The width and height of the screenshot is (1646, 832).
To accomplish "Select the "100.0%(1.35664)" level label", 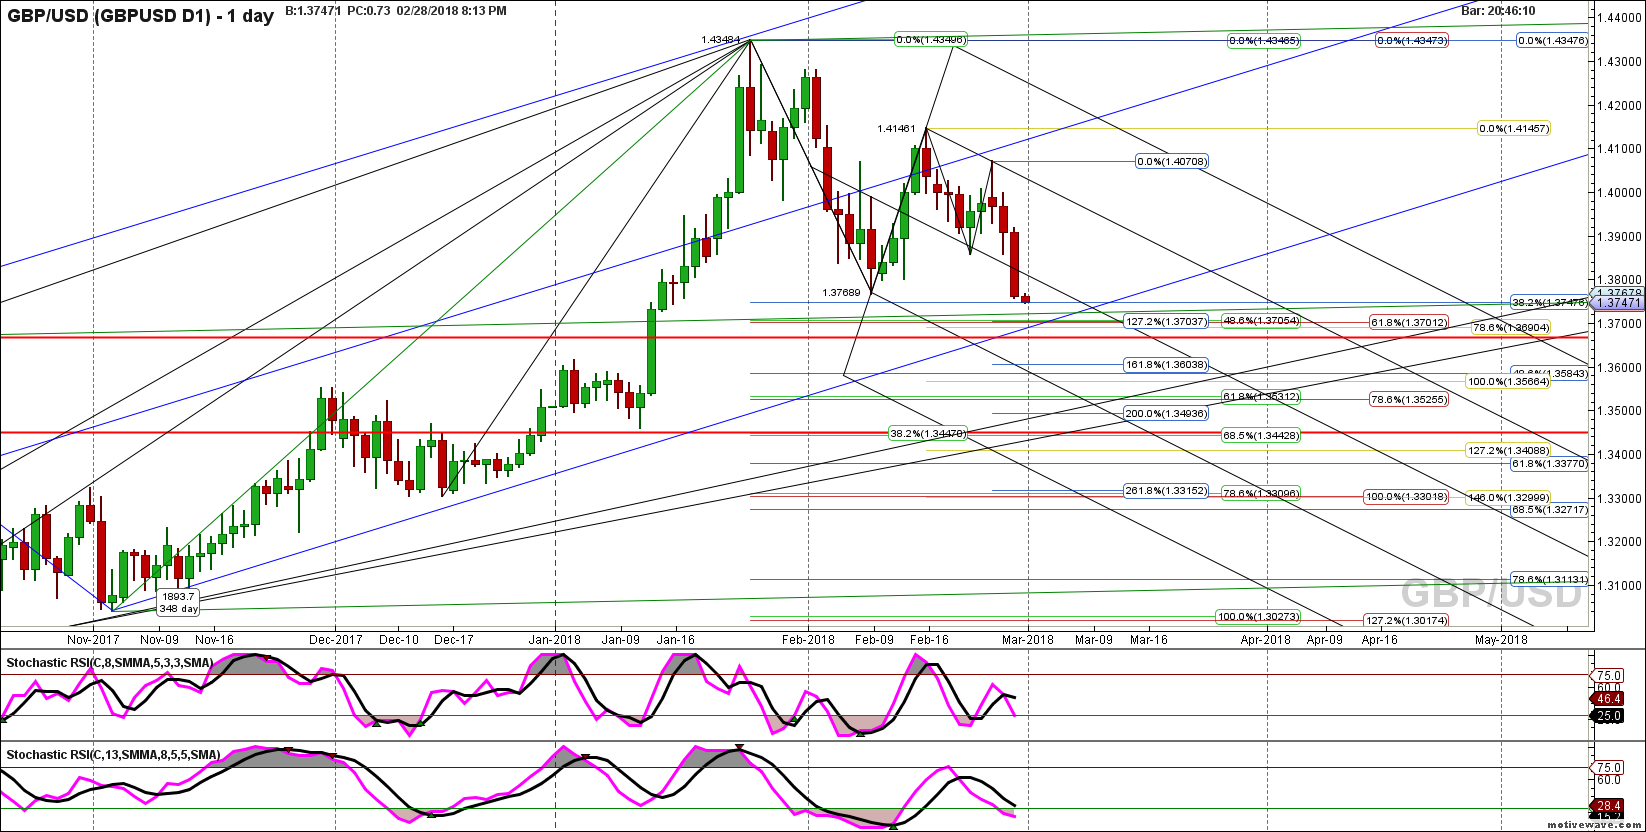I will pos(1509,381).
